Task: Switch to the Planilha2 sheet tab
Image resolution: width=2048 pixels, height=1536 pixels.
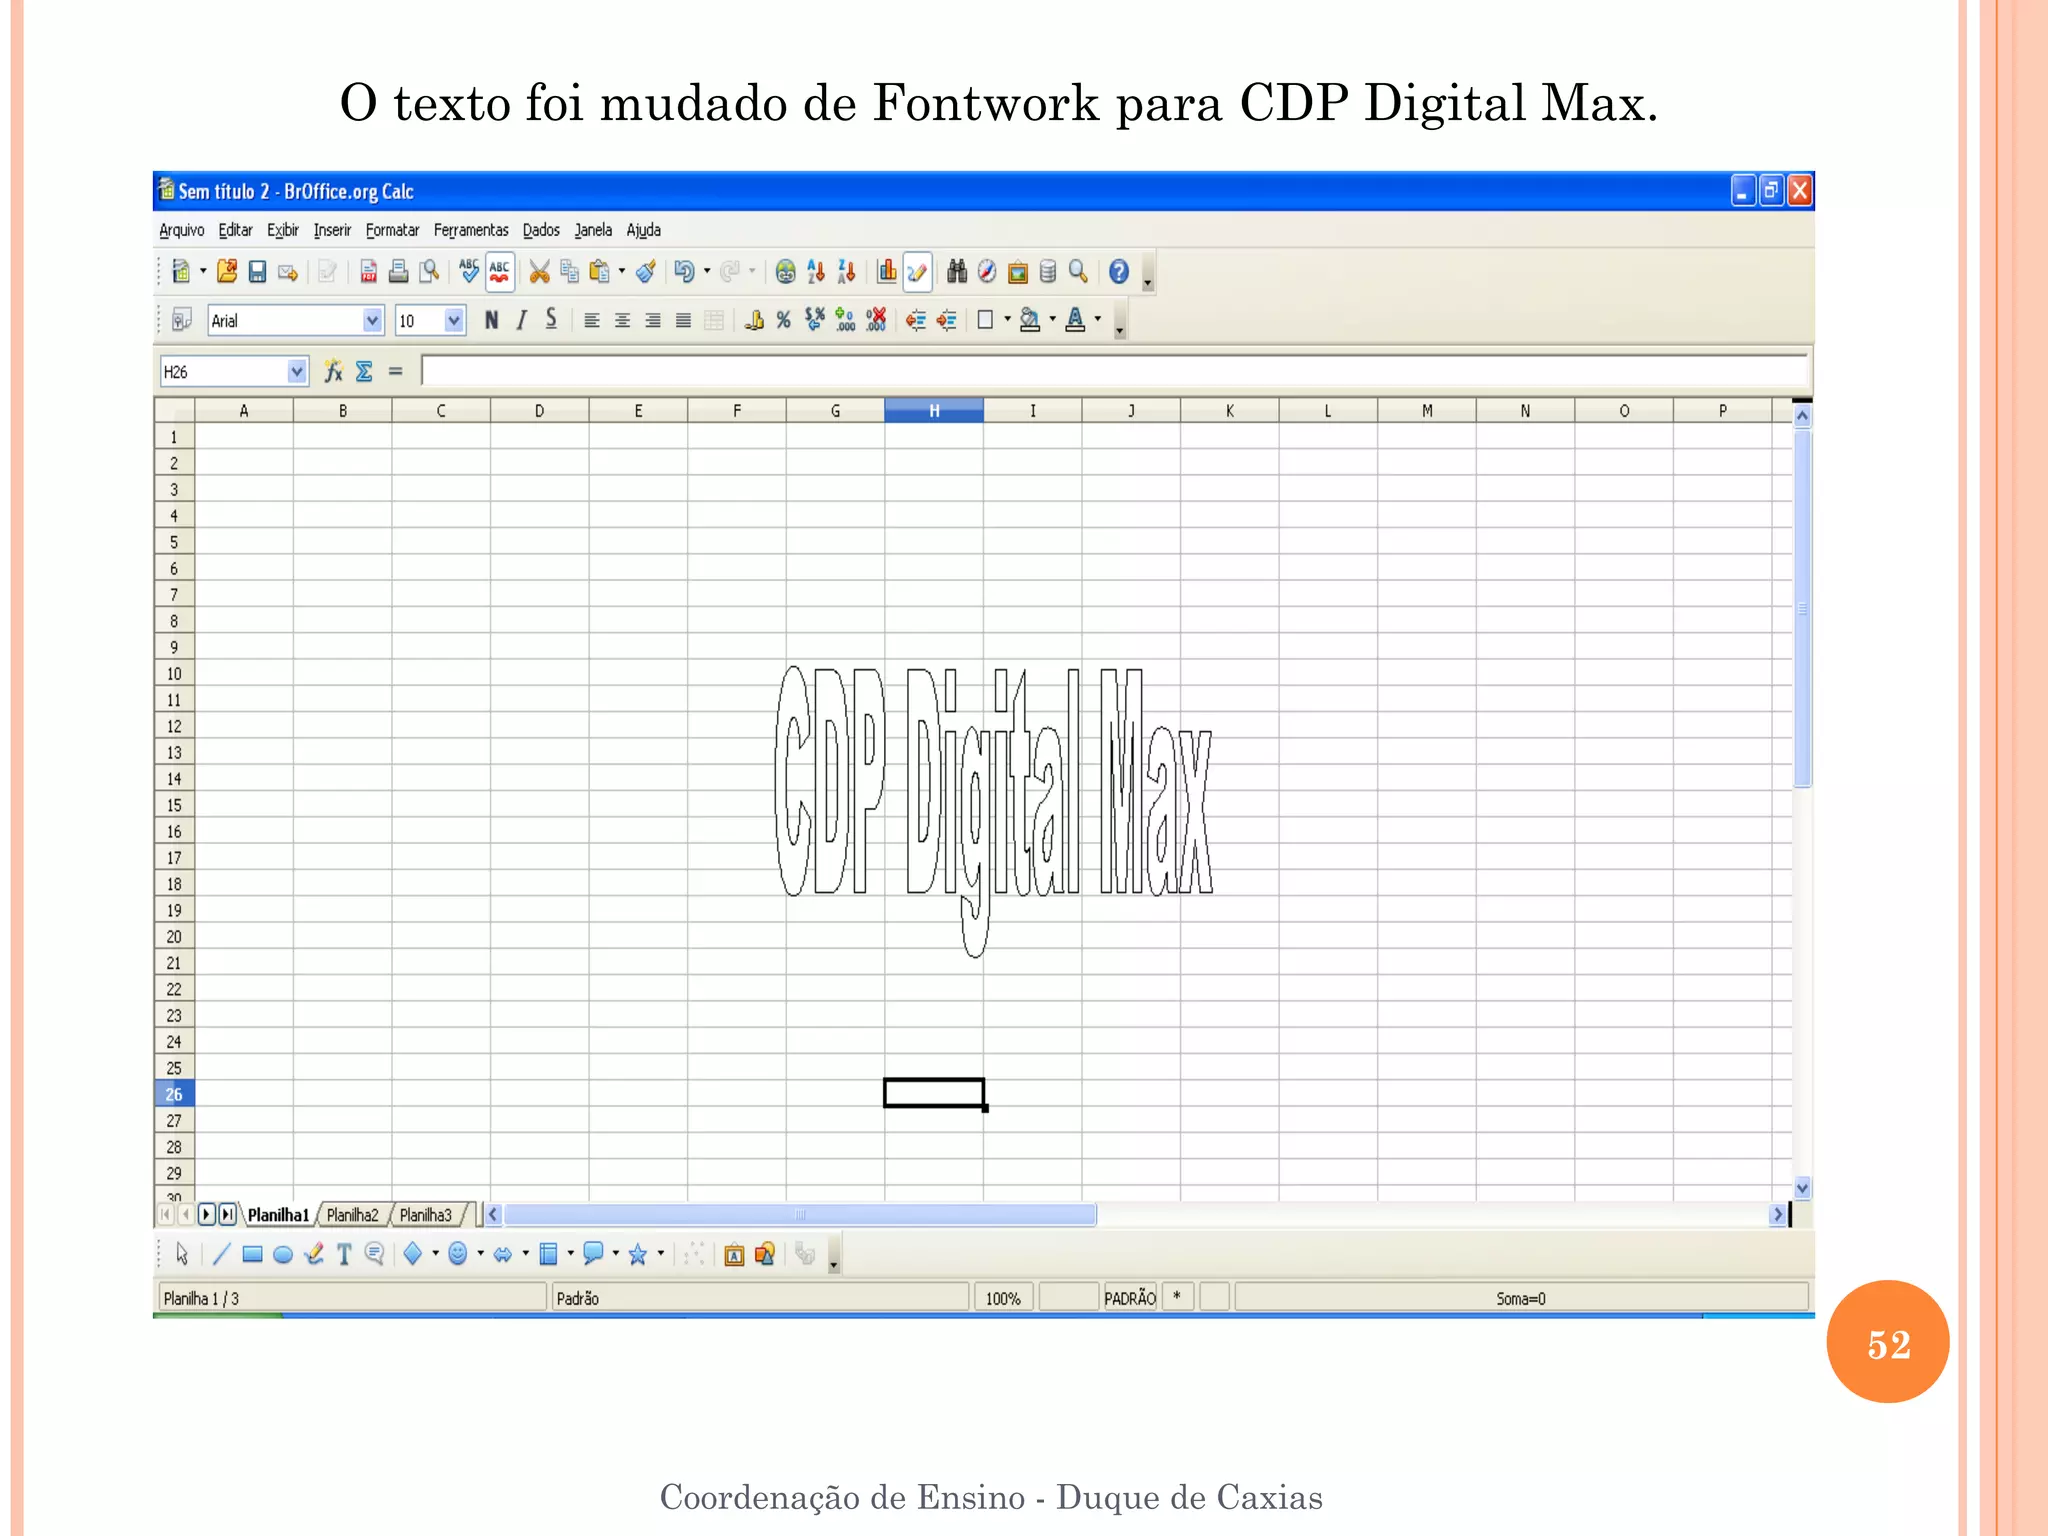Action: coord(353,1215)
